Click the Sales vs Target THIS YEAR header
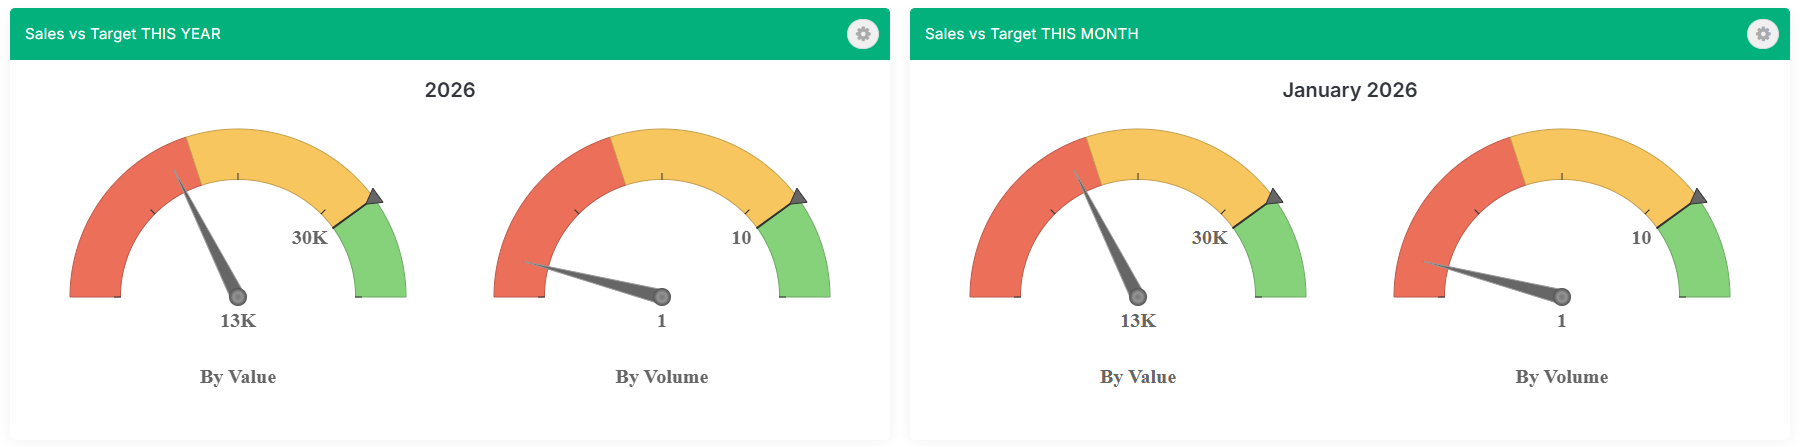Screen dimensions: 1800x447 click(123, 34)
